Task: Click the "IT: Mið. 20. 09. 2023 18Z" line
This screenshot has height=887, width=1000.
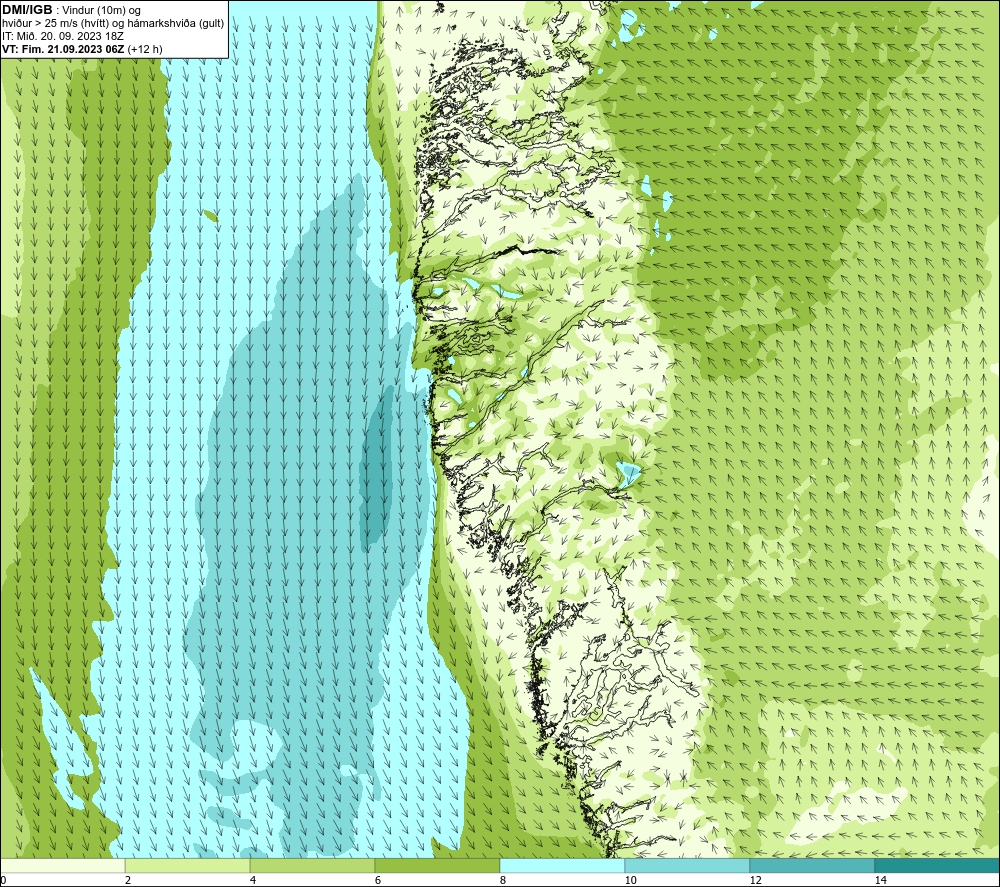Action: click(x=62, y=36)
